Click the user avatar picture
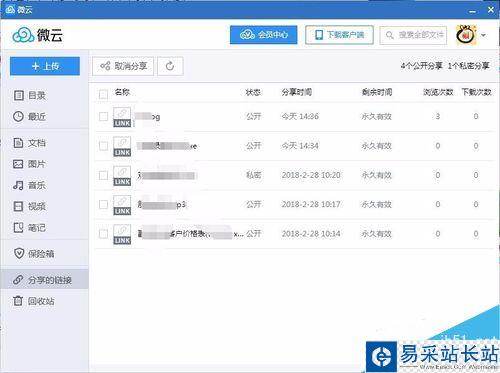This screenshot has height=373, width=500. tap(466, 35)
